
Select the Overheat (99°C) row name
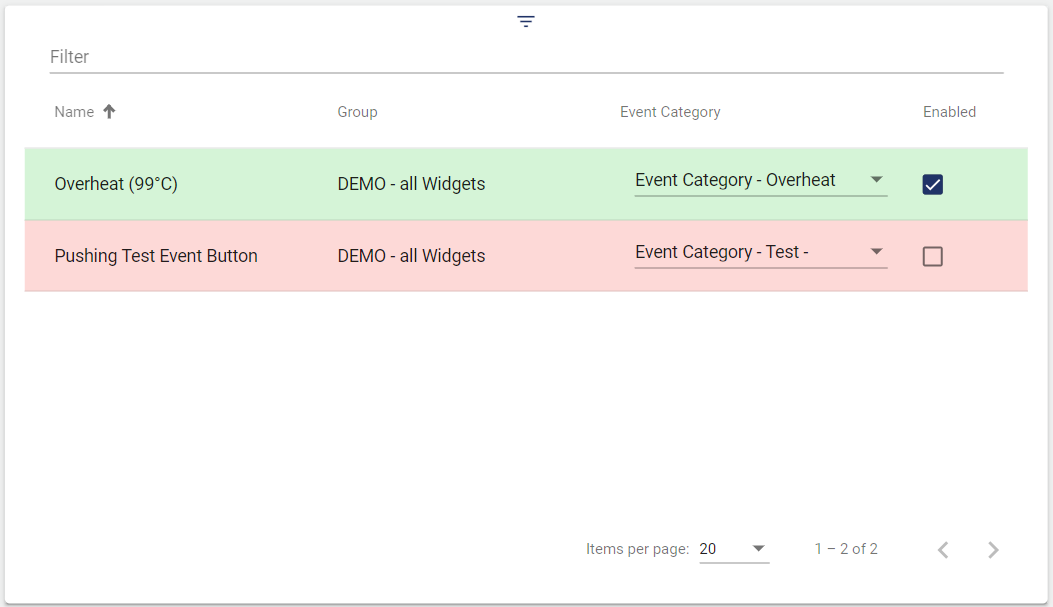tap(116, 184)
